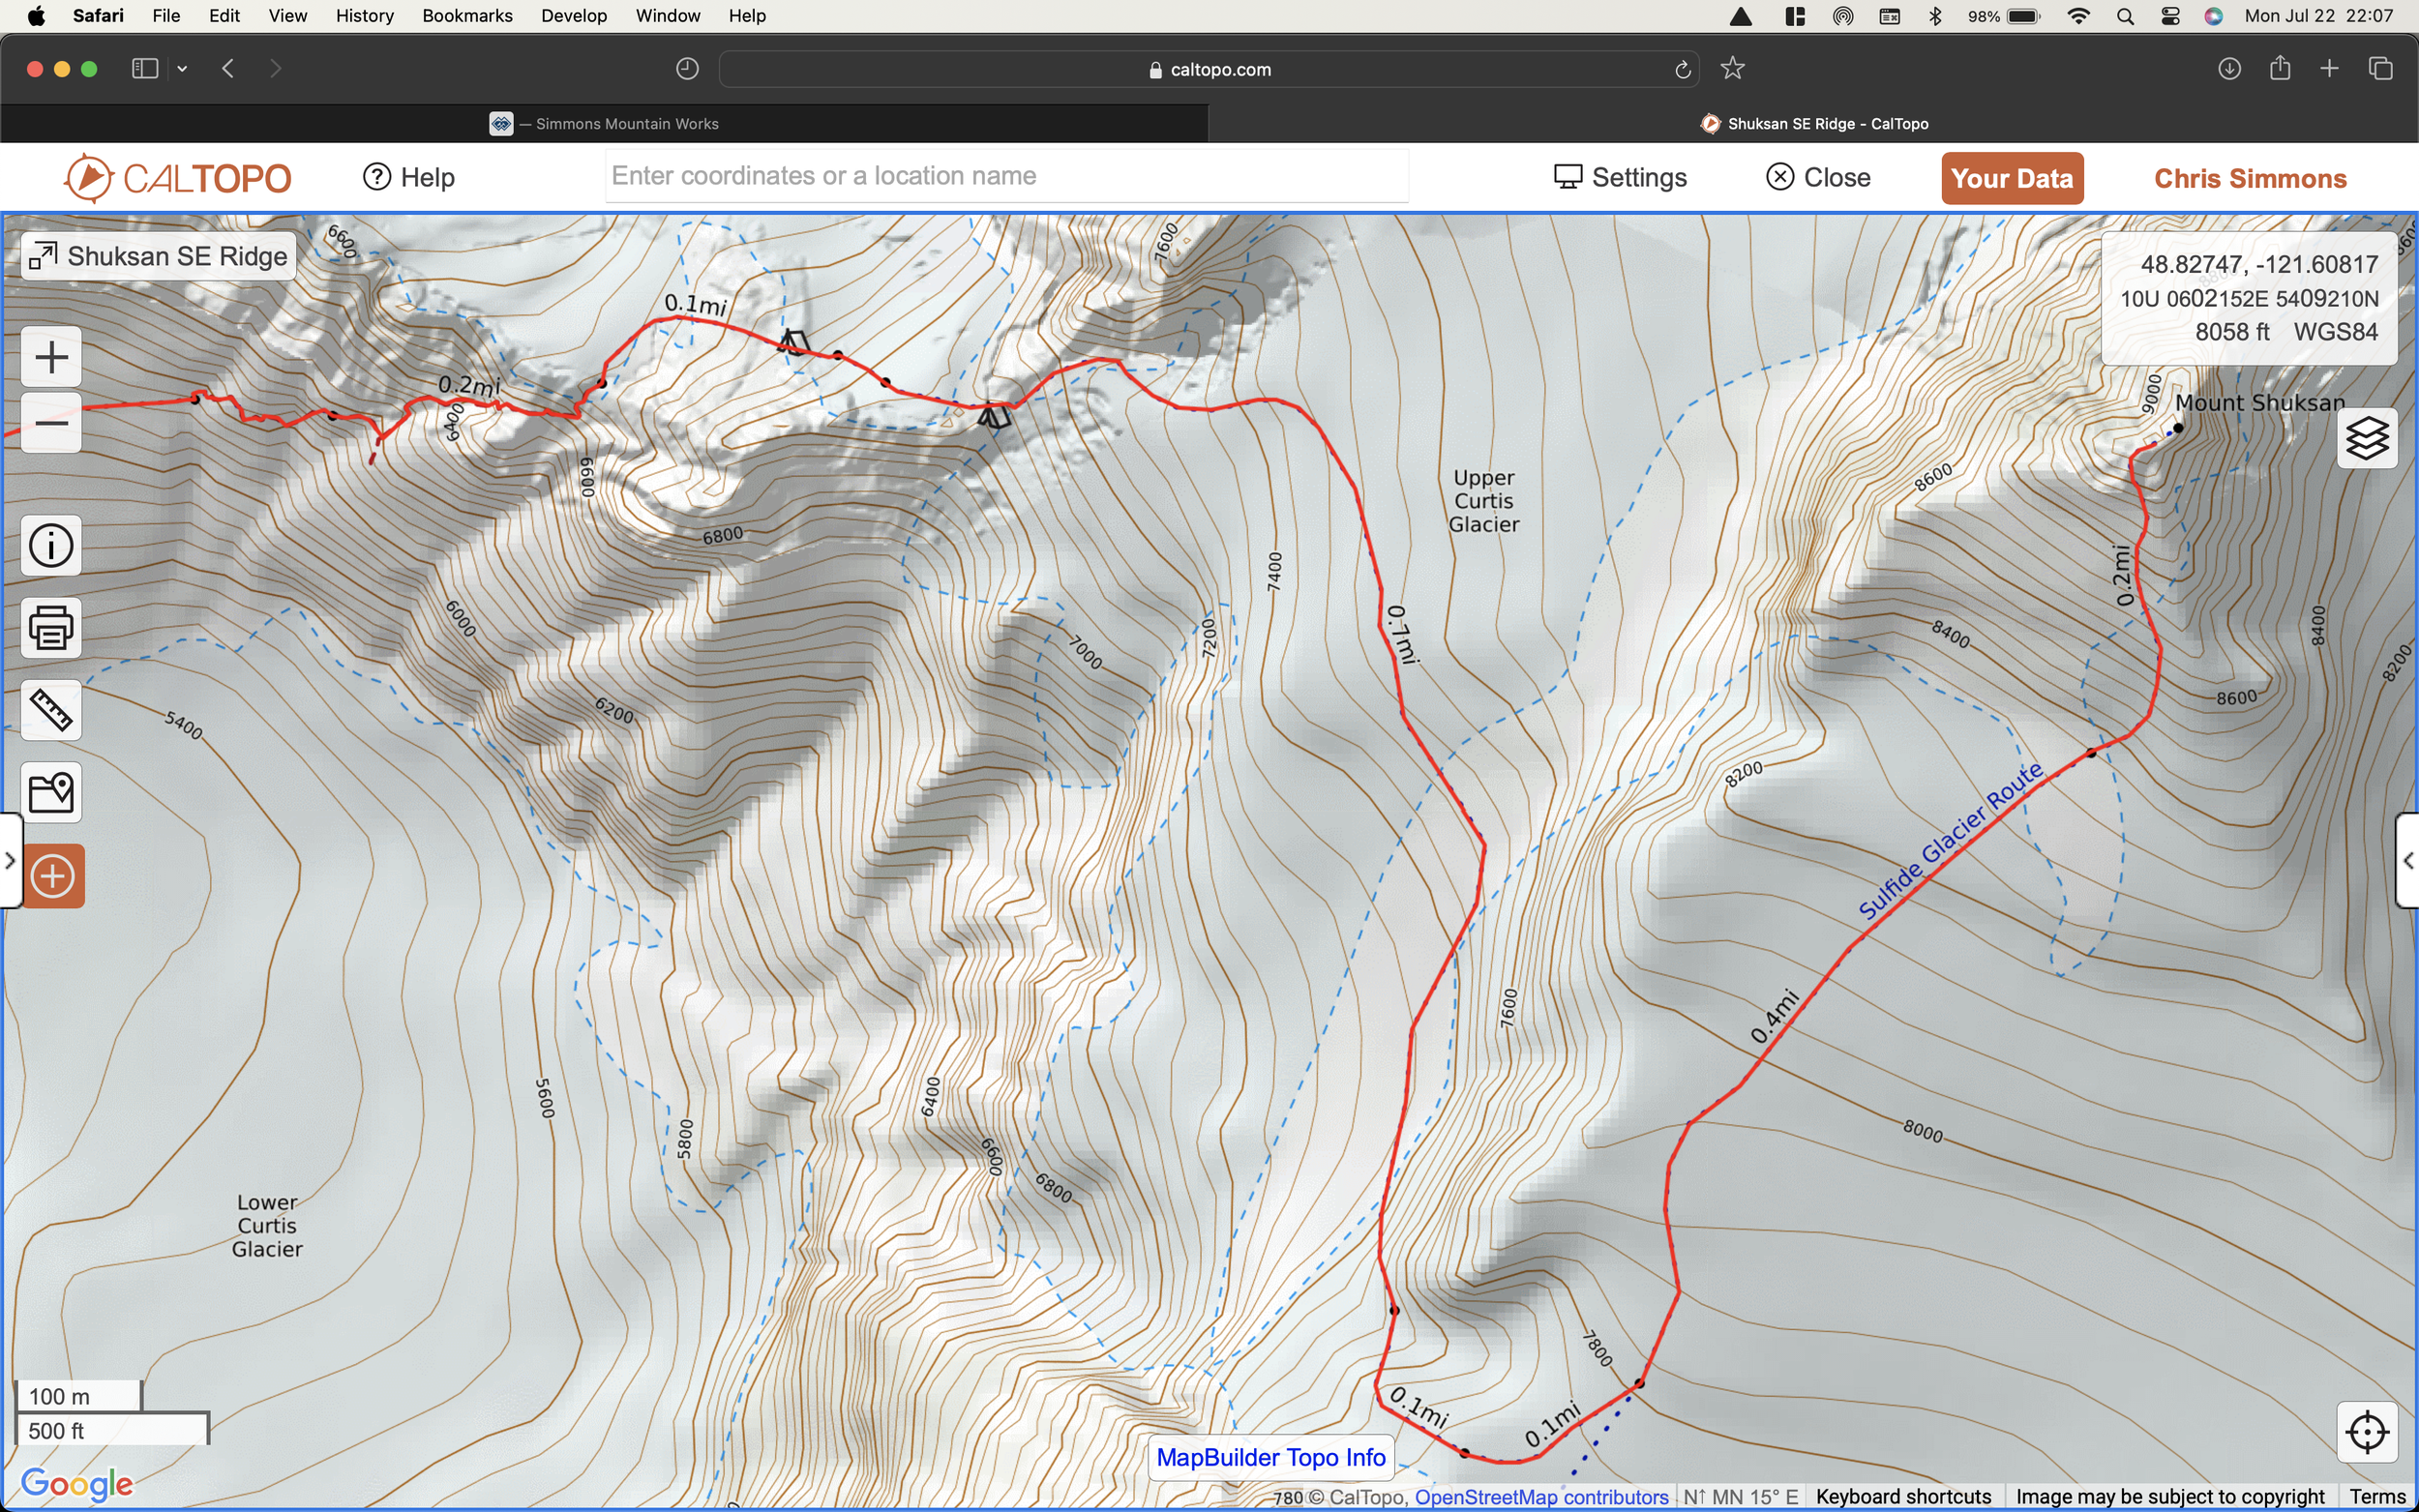This screenshot has height=1512, width=2419.
Task: Open OpenStreetMap contributors link
Action: tap(1541, 1497)
